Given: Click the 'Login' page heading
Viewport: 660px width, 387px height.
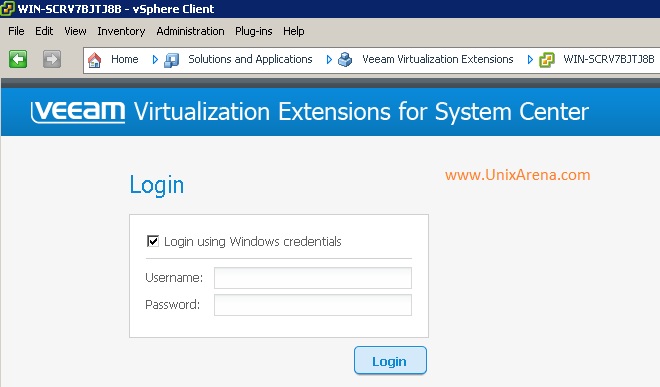Looking at the screenshot, I should pyautogui.click(x=157, y=185).
